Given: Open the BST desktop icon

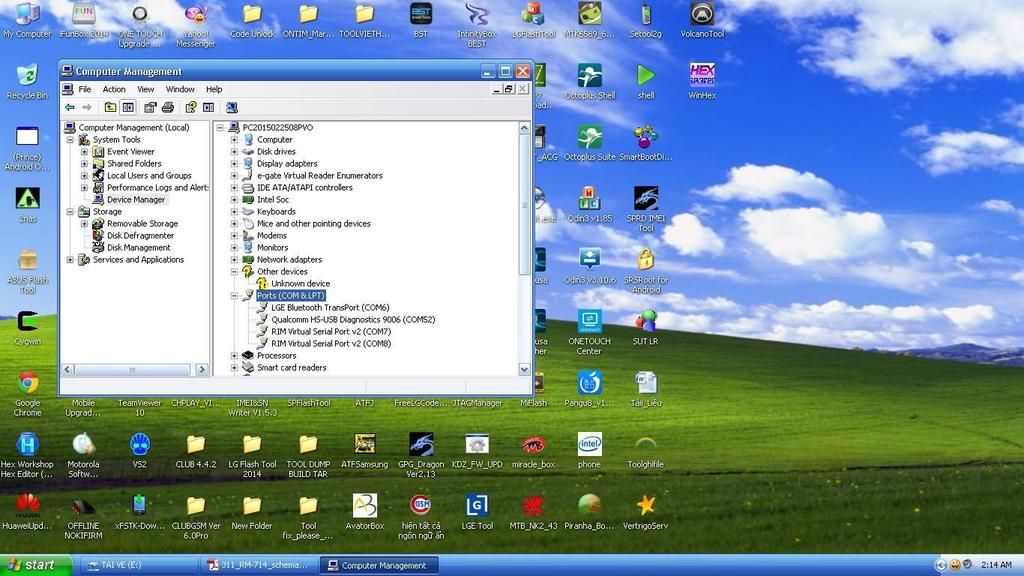Looking at the screenshot, I should point(421,20).
